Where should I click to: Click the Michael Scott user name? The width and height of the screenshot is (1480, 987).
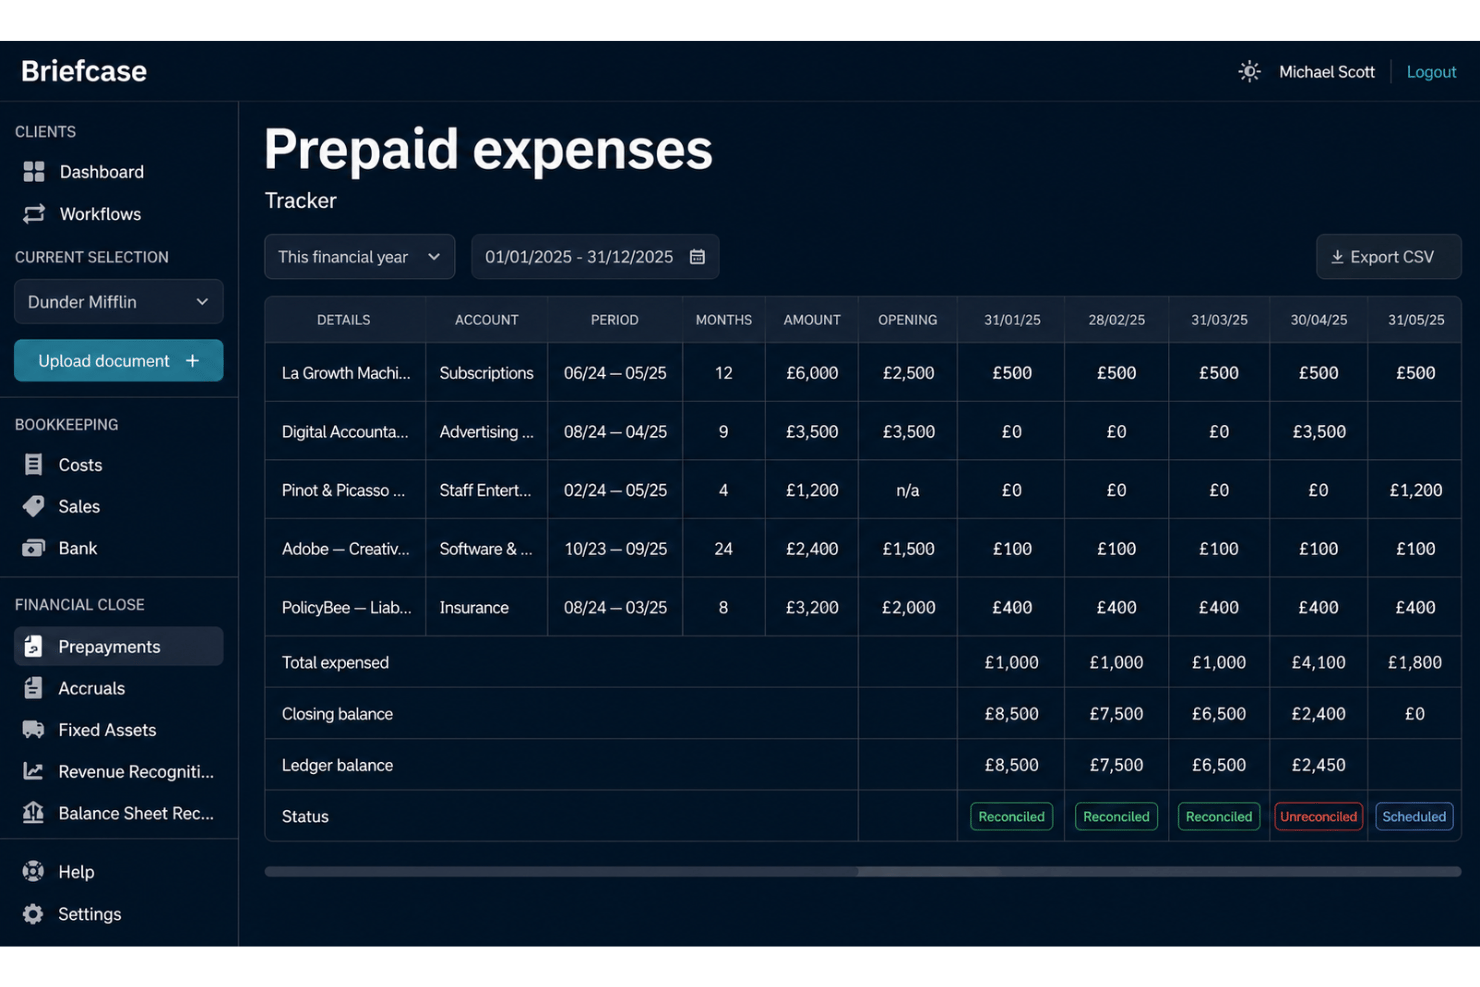[x=1326, y=72]
